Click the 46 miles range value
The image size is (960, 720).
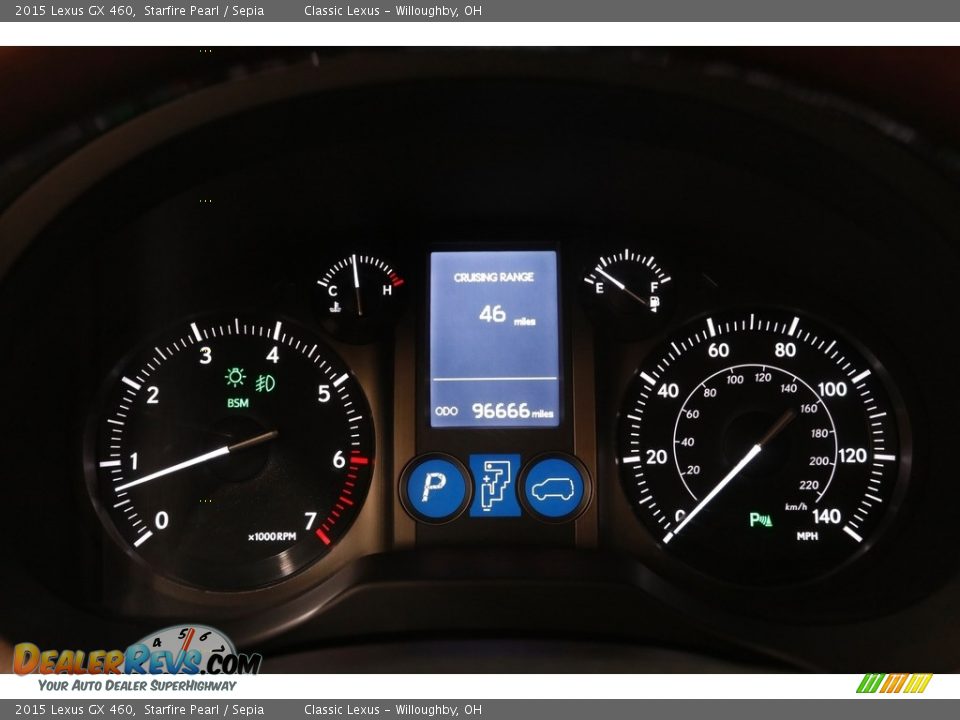point(506,315)
